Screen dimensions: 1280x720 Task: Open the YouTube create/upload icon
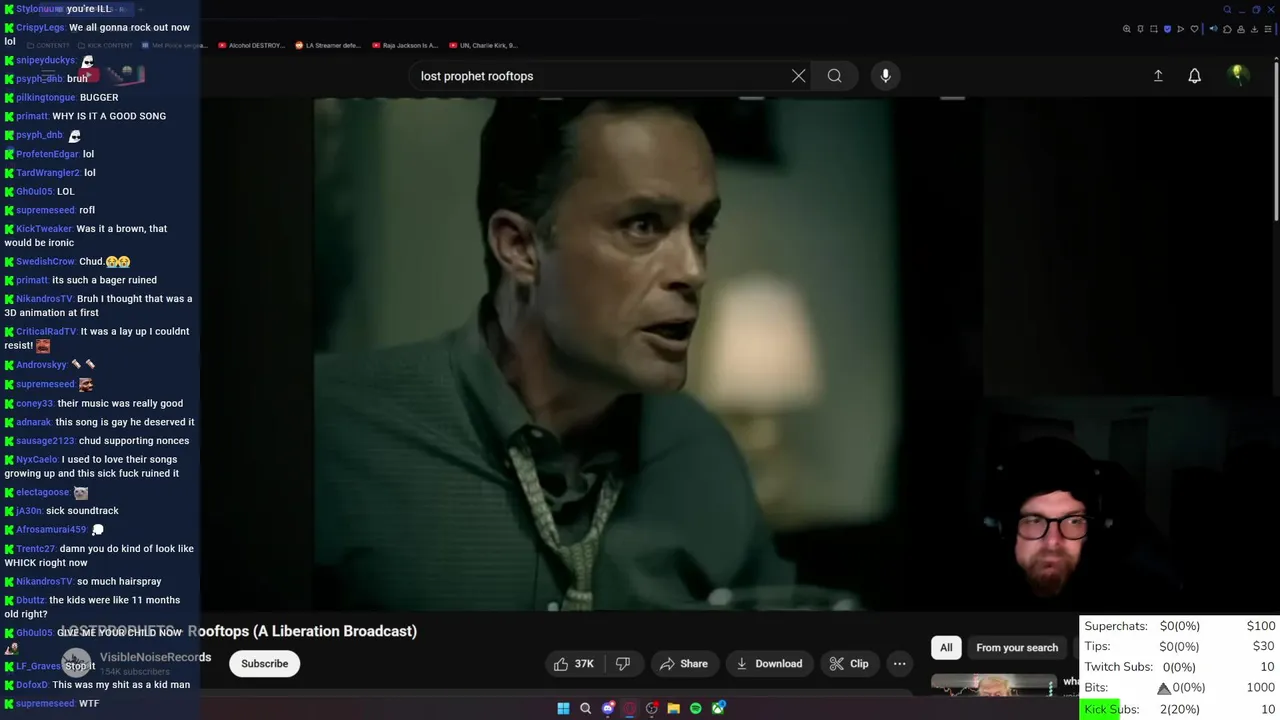(x=1158, y=76)
